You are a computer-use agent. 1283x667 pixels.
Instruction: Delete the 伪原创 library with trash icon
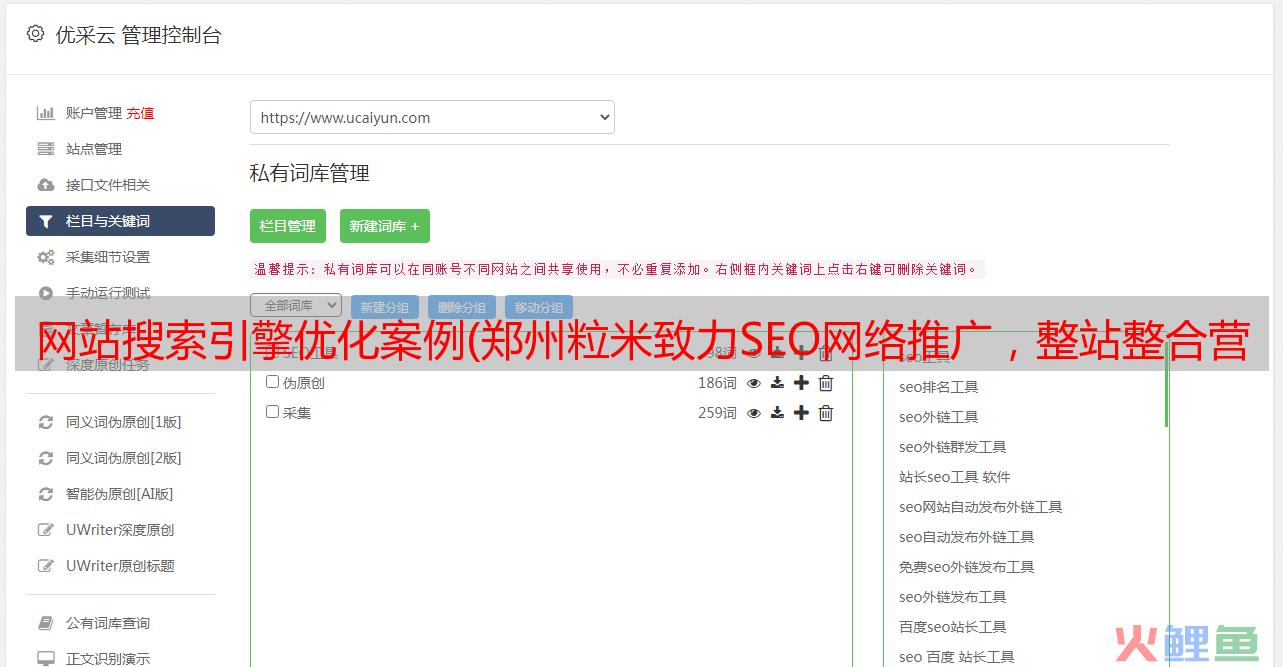[x=826, y=383]
